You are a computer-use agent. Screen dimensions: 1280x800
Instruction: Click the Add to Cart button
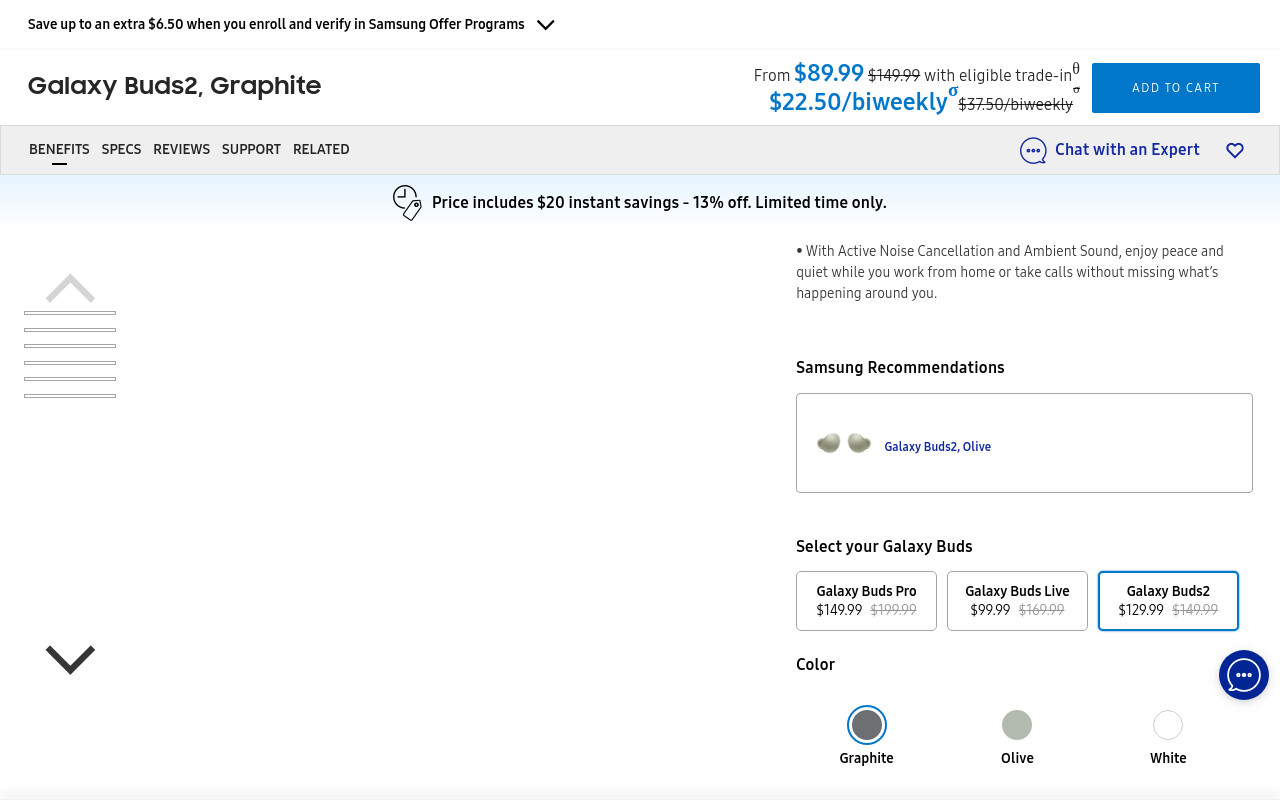[1176, 88]
